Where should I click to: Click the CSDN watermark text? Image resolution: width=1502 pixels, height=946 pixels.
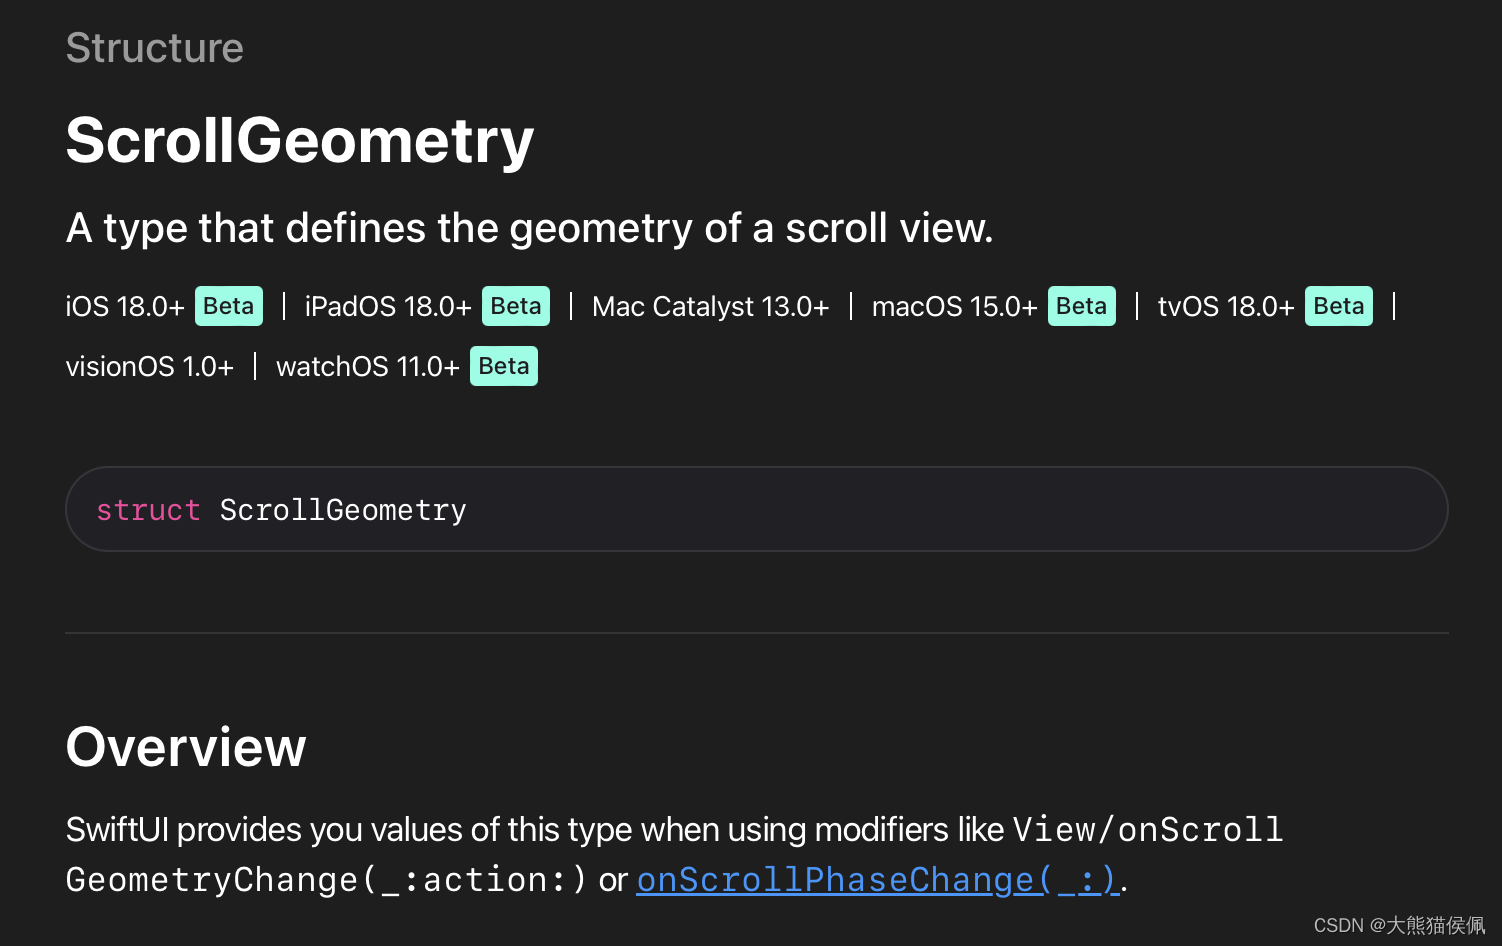click(x=1399, y=925)
